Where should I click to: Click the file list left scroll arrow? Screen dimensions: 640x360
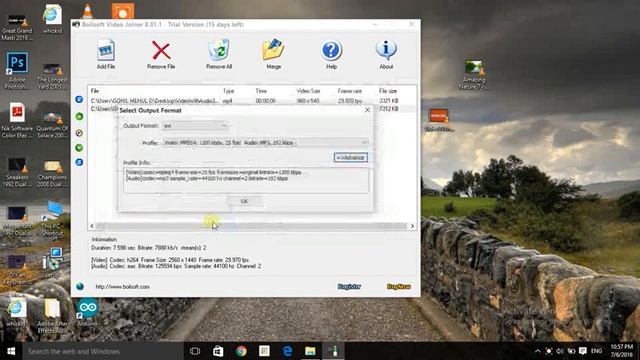click(92, 226)
